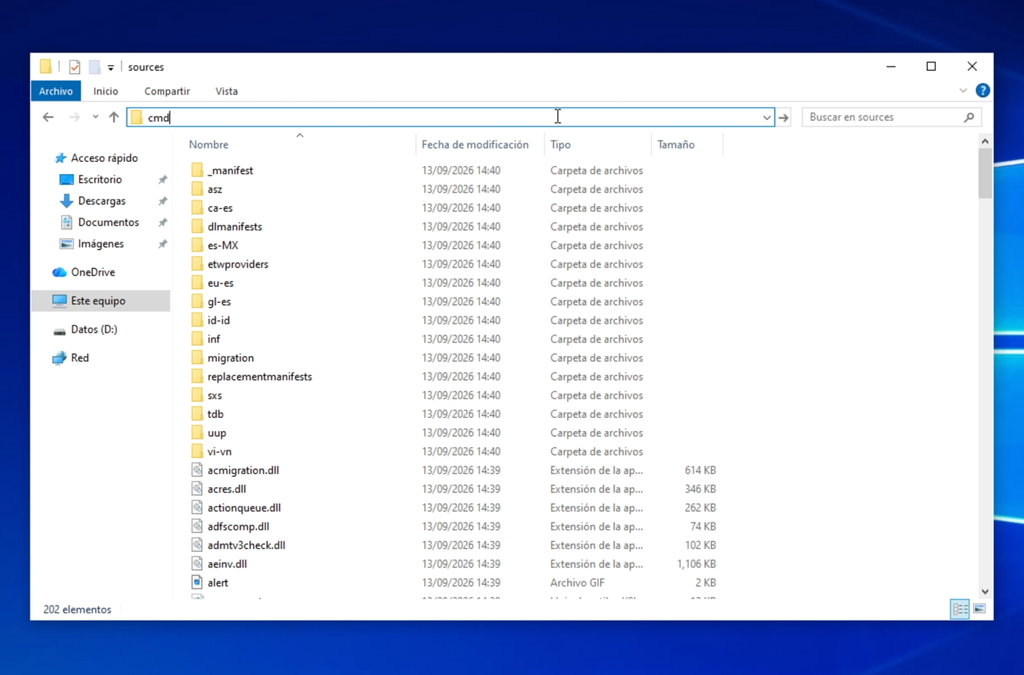The width and height of the screenshot is (1024, 675).
Task: Select Red in navigation pane
Action: pyautogui.click(x=80, y=358)
